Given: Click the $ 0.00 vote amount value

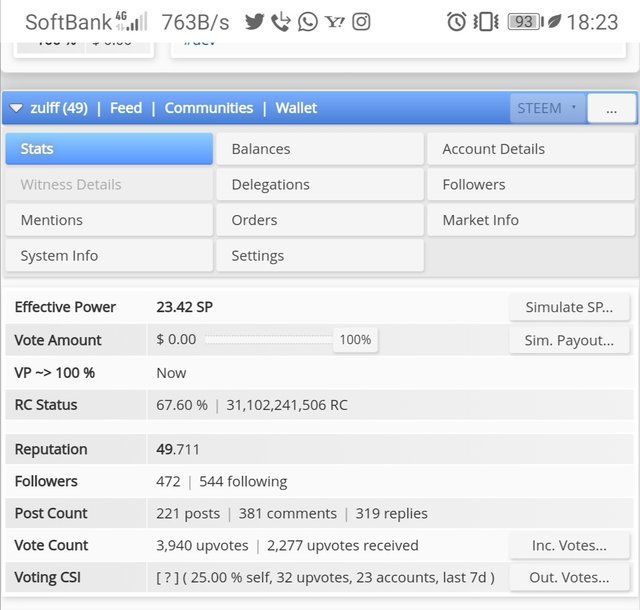Looking at the screenshot, I should click(x=176, y=339).
